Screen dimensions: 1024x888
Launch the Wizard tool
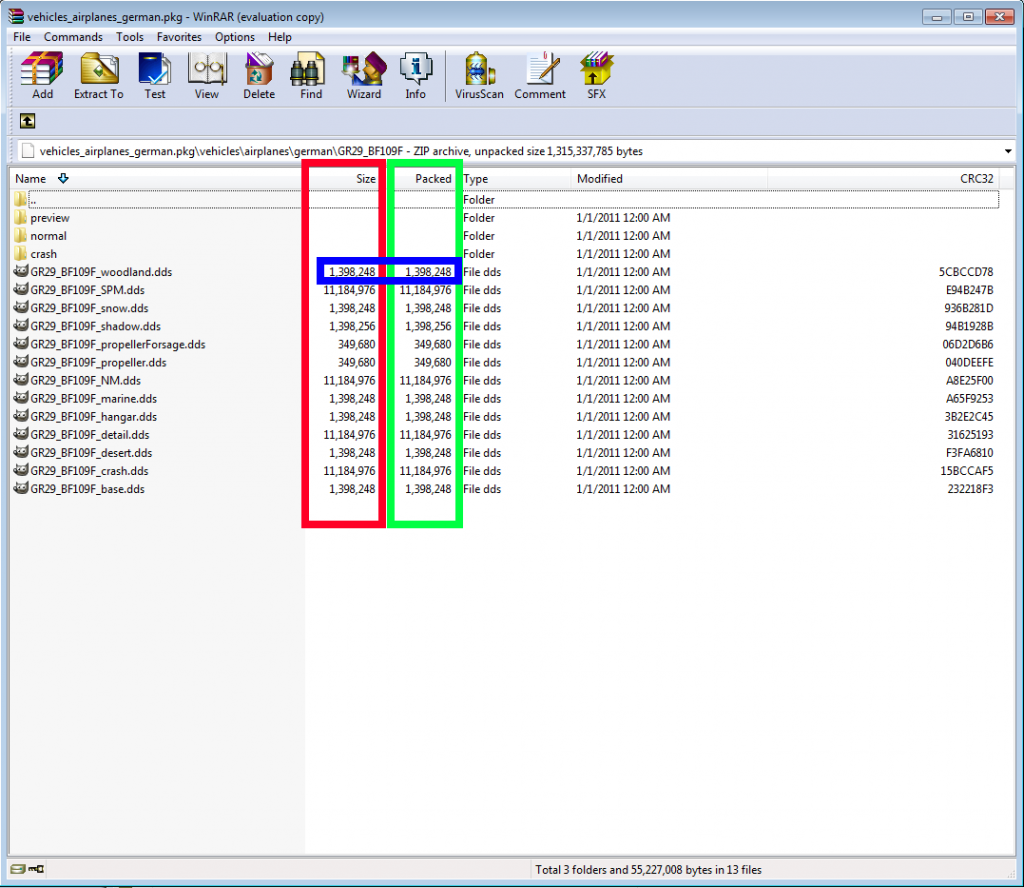point(364,75)
